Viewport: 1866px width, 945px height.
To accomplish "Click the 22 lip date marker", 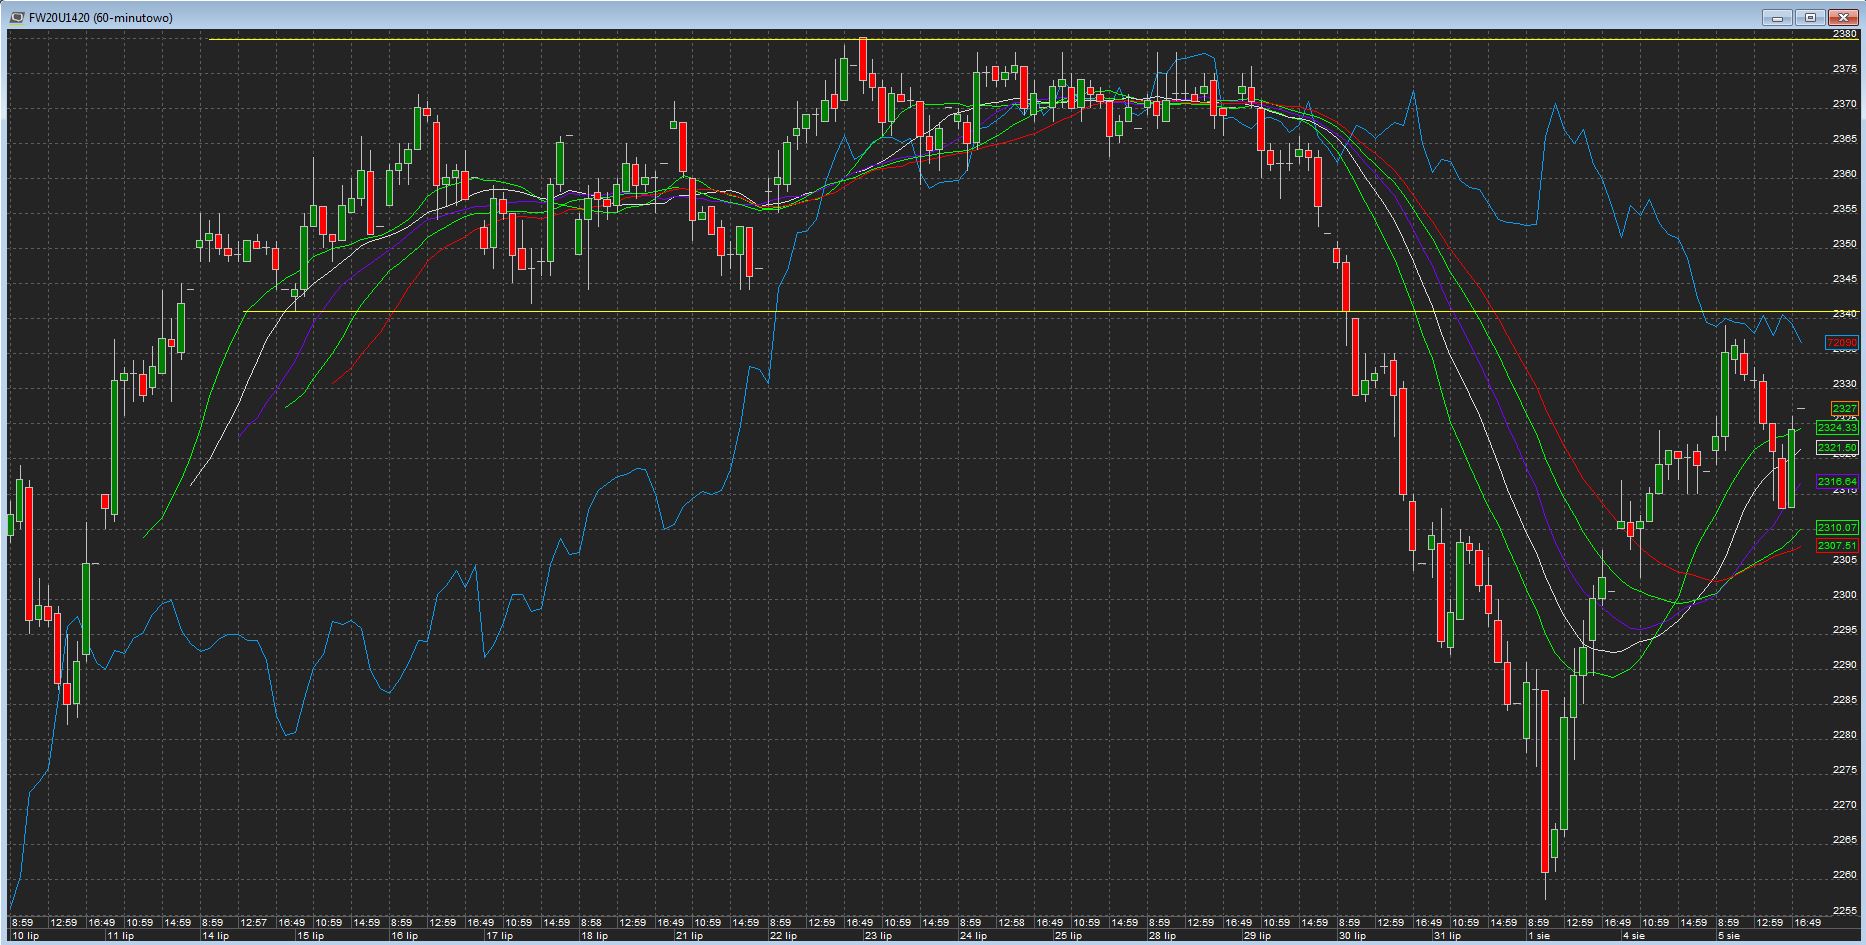I will (783, 936).
